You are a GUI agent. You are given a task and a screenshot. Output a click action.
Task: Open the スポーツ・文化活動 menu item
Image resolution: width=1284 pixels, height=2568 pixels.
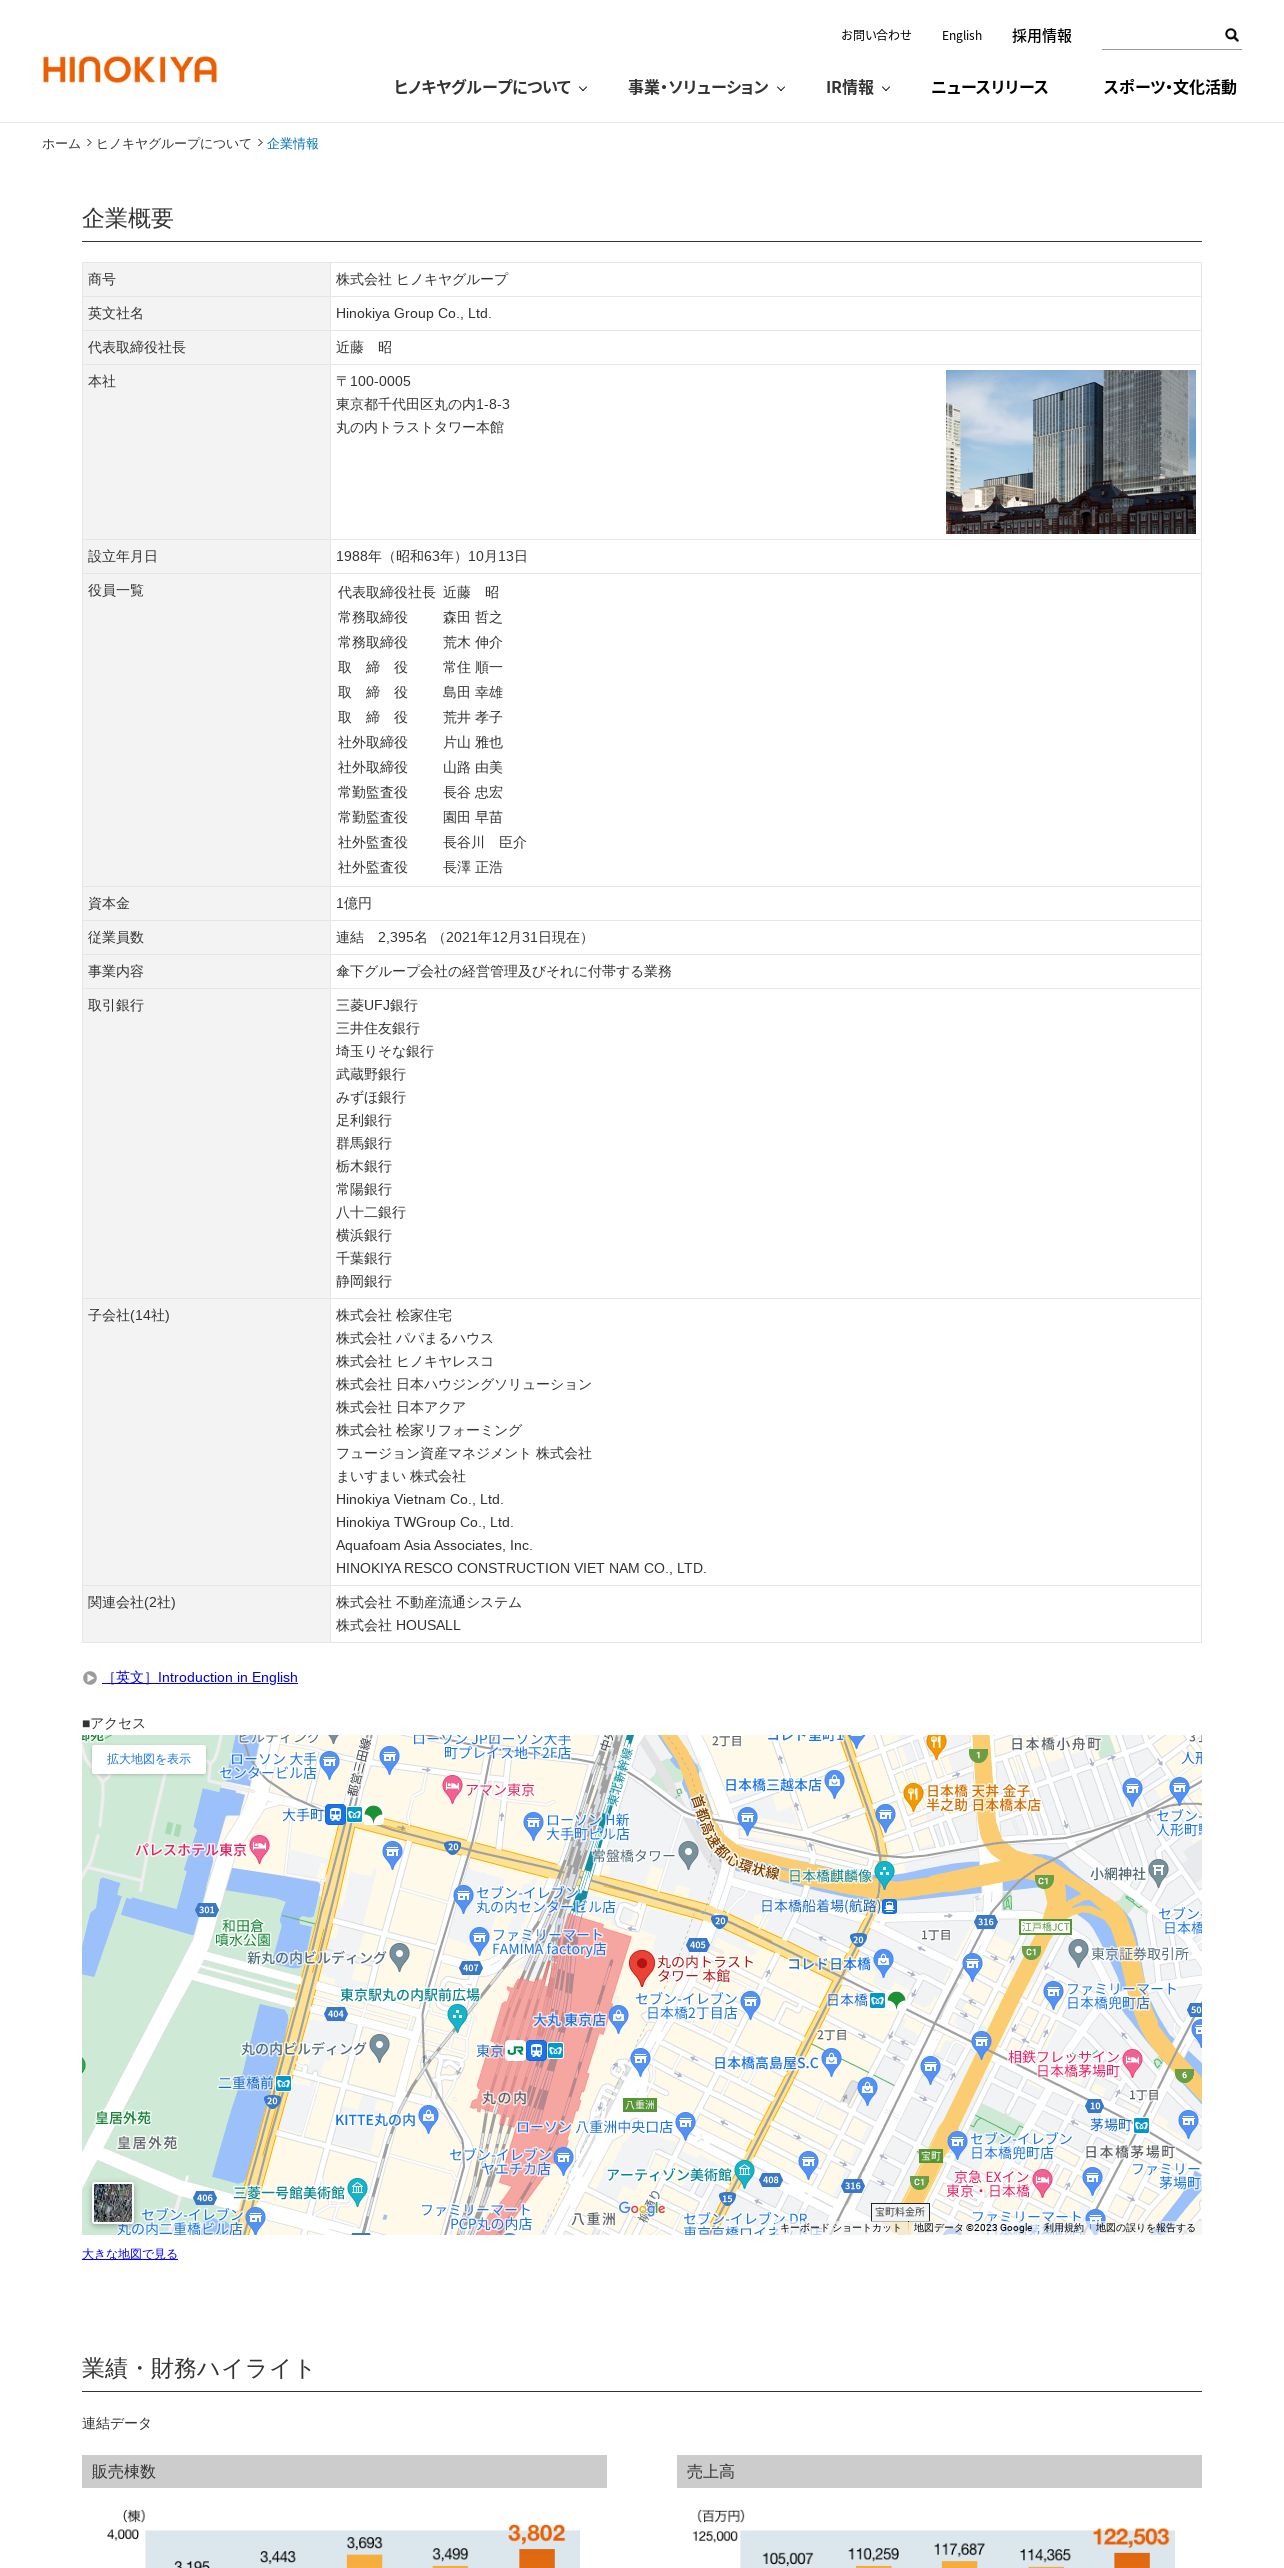(1170, 87)
